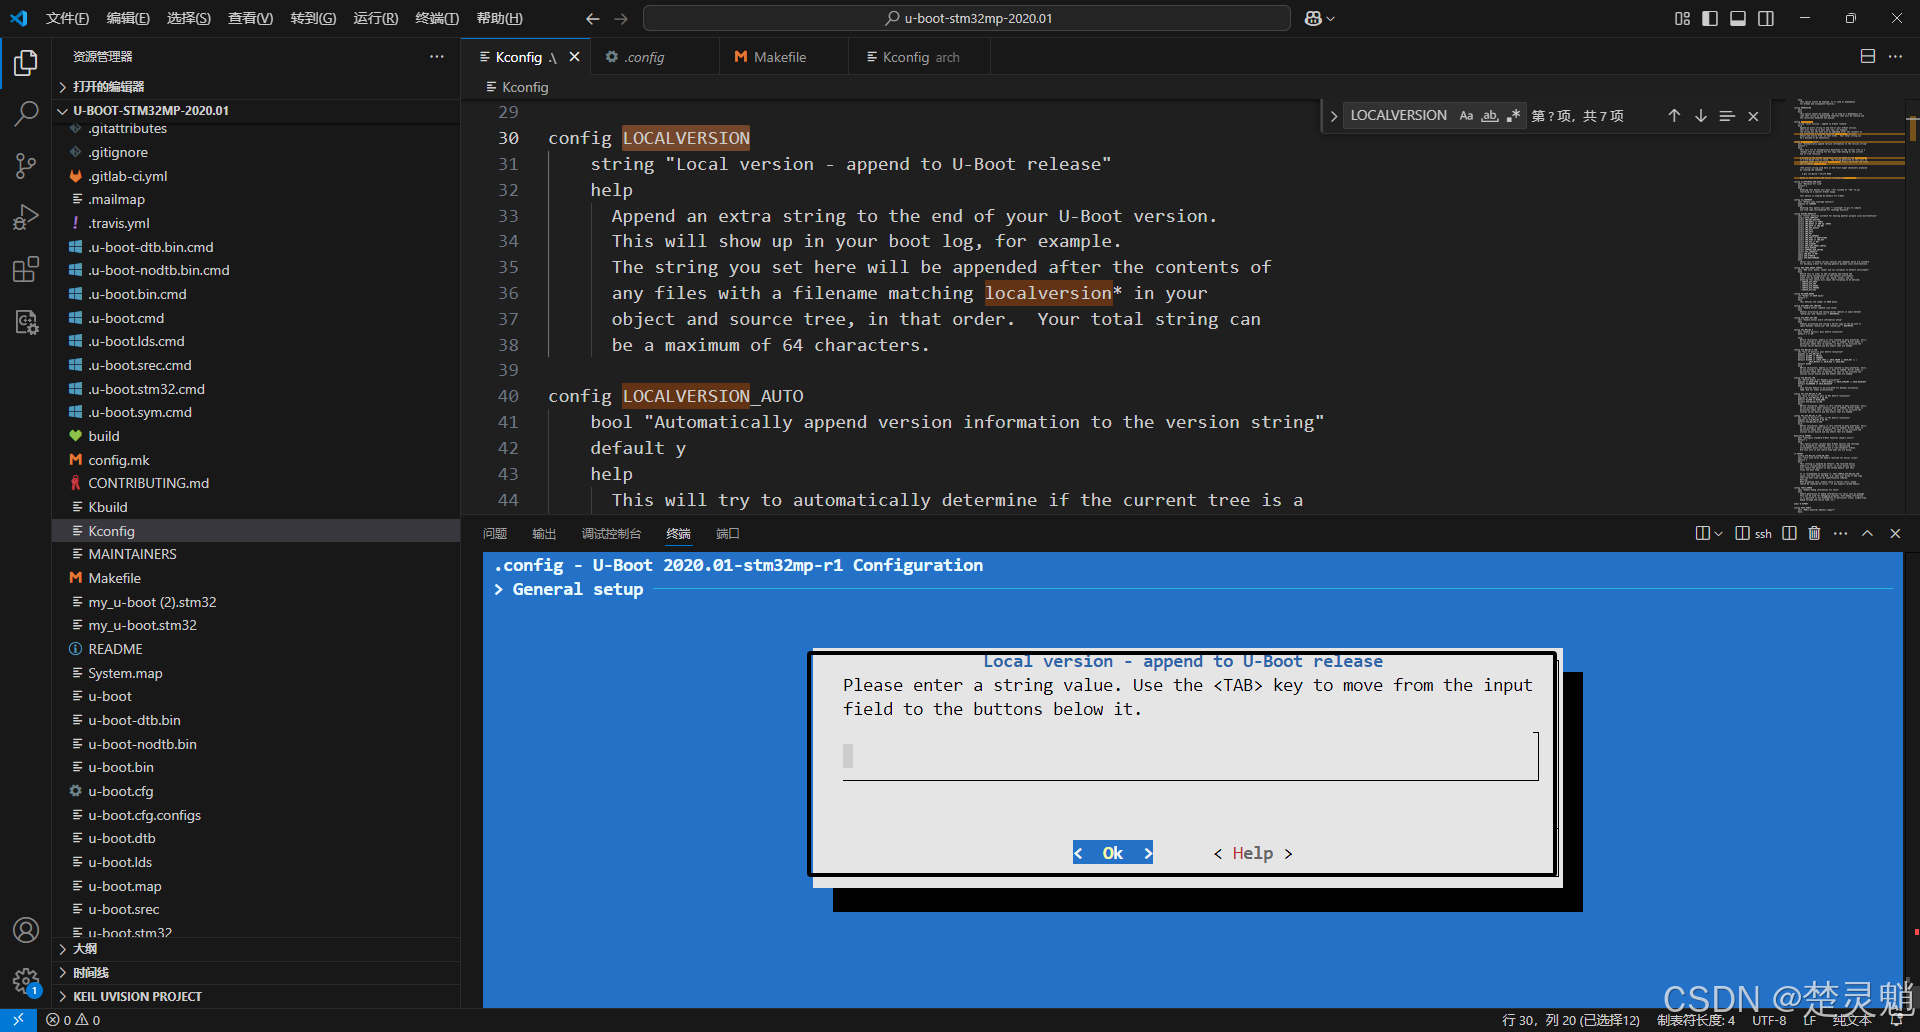Viewport: 1920px width, 1032px height.
Task: Click Ok in the menuconfig dialog
Action: (x=1113, y=853)
